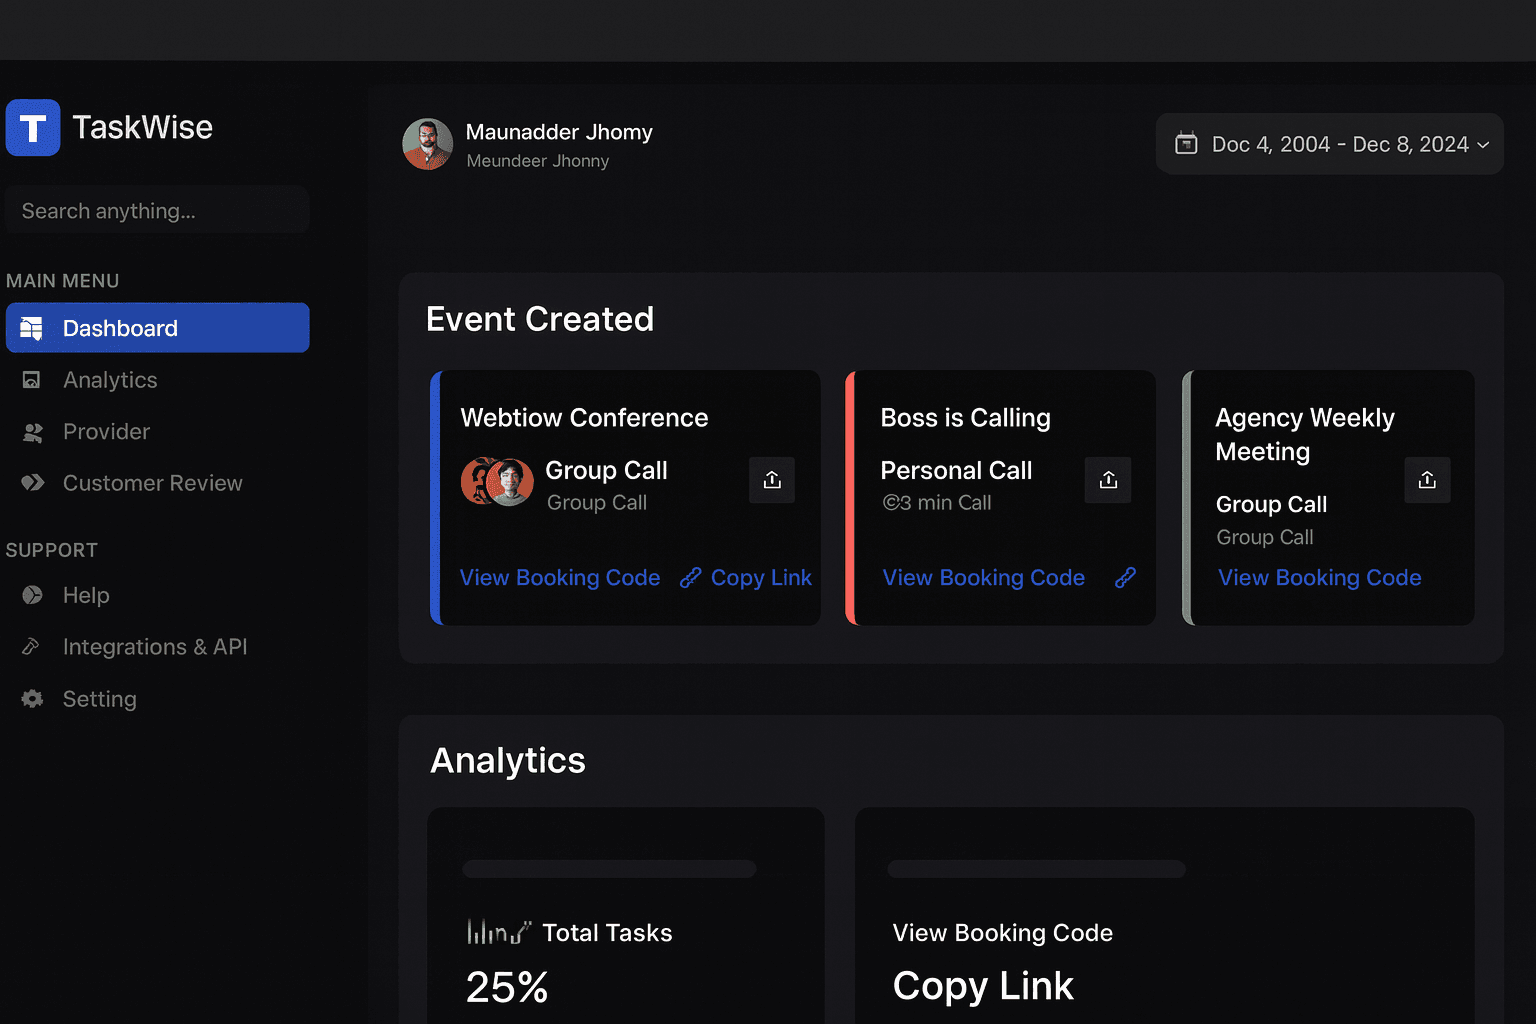1536x1024 pixels.
Task: Click share icon on Webtiow Conference card
Action: (772, 480)
